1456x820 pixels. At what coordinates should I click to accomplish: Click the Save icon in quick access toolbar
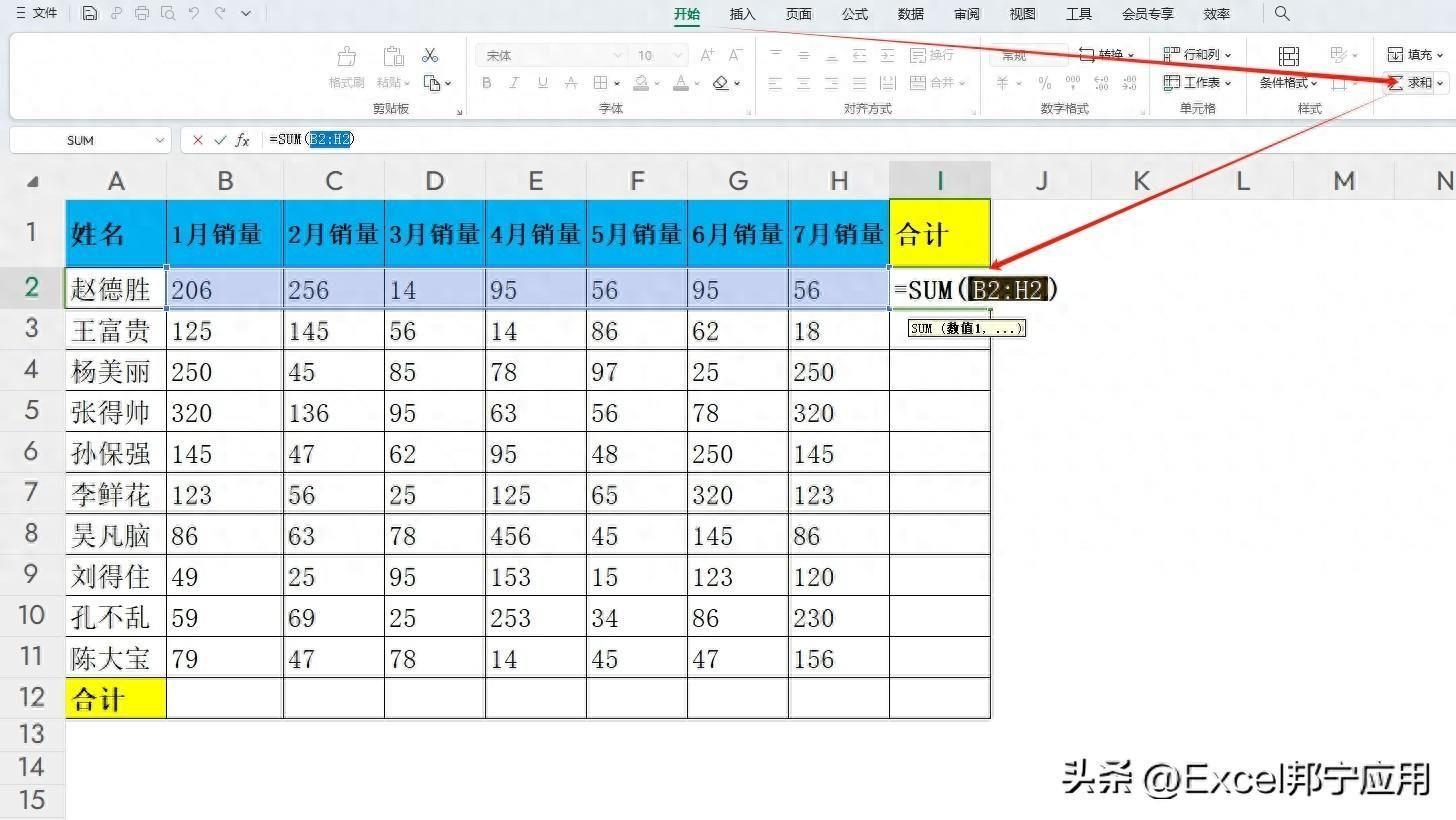click(x=90, y=14)
